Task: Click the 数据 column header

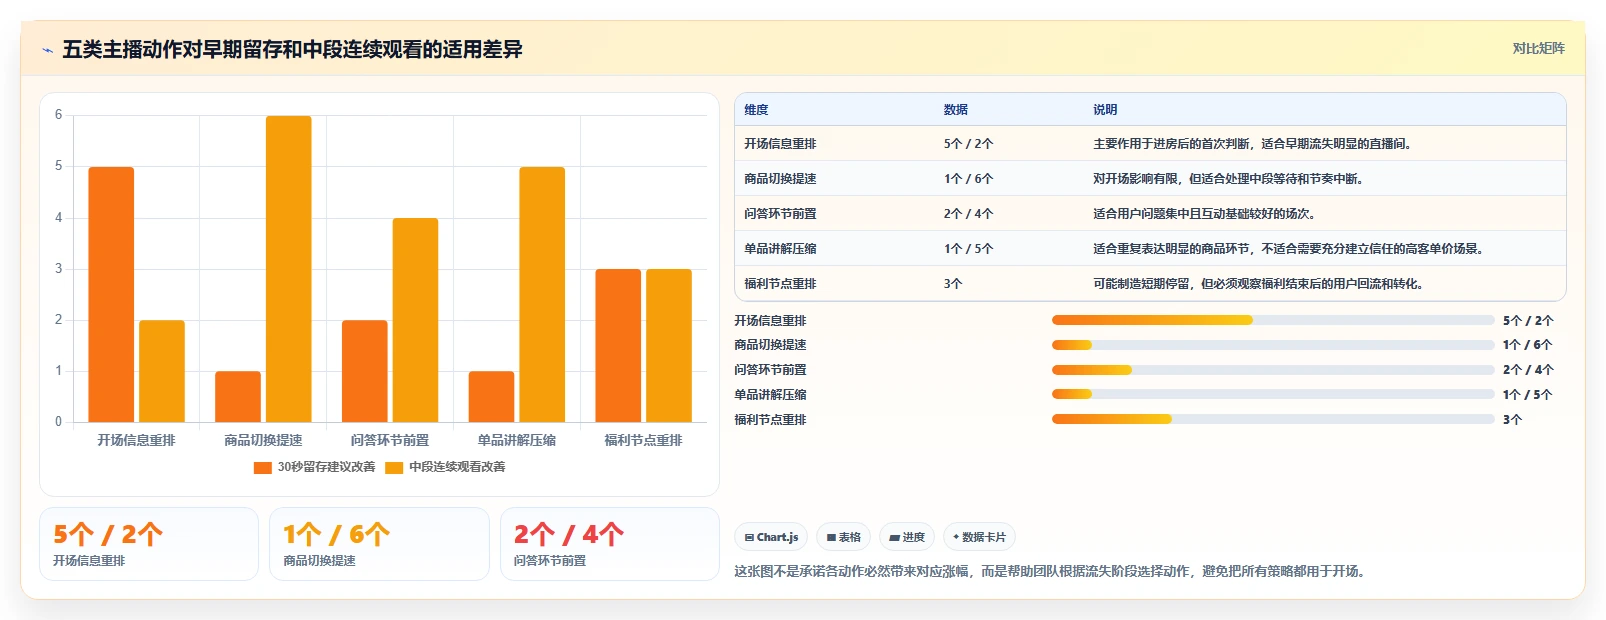Action: pyautogui.click(x=956, y=110)
